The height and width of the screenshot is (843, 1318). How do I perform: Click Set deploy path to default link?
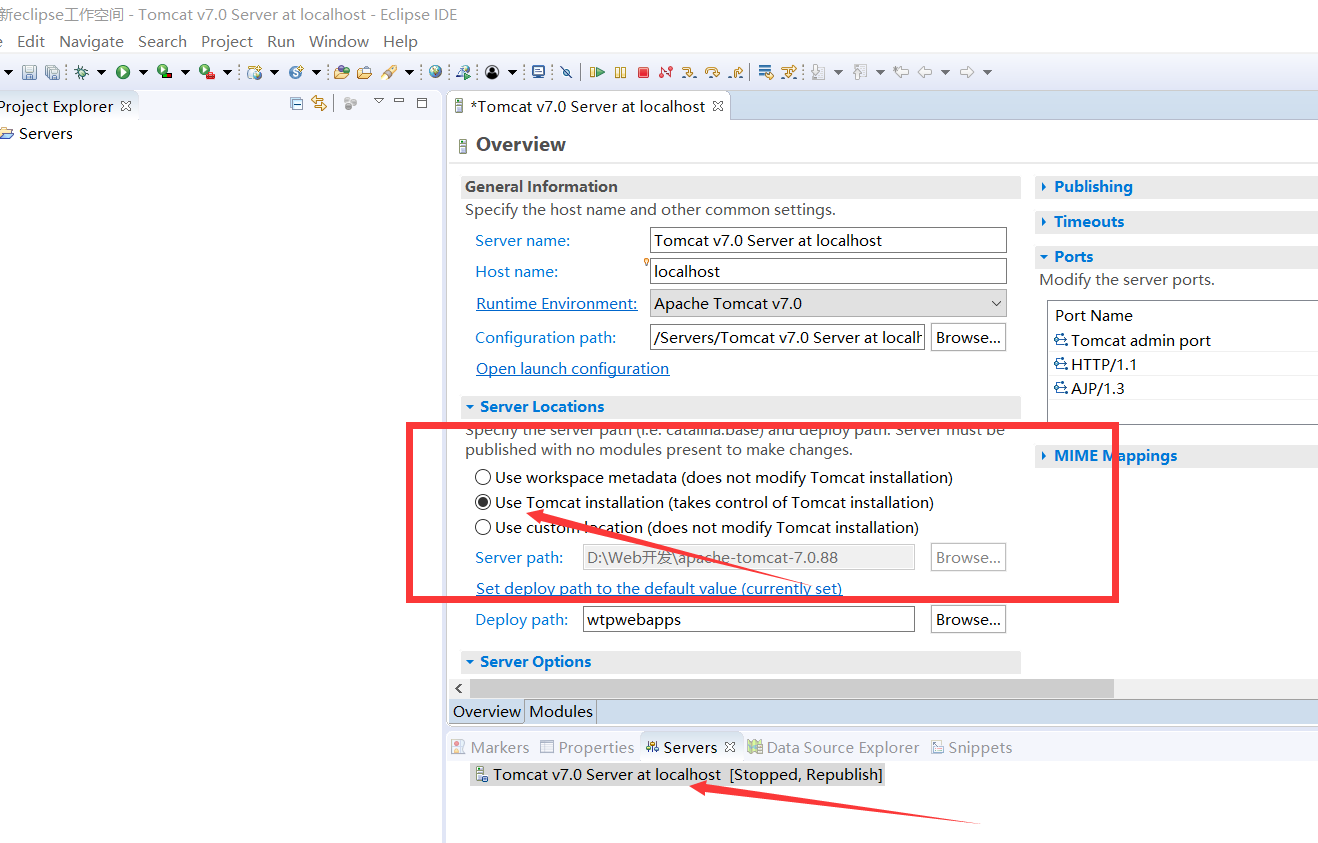659,589
